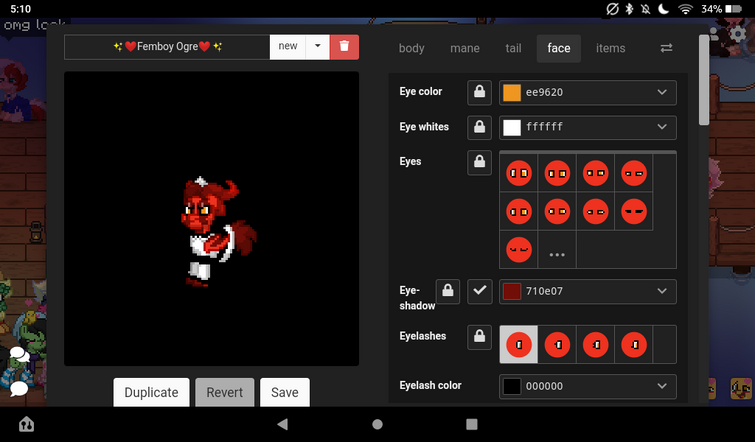Select the first highlighted eyelash style

pyautogui.click(x=519, y=345)
